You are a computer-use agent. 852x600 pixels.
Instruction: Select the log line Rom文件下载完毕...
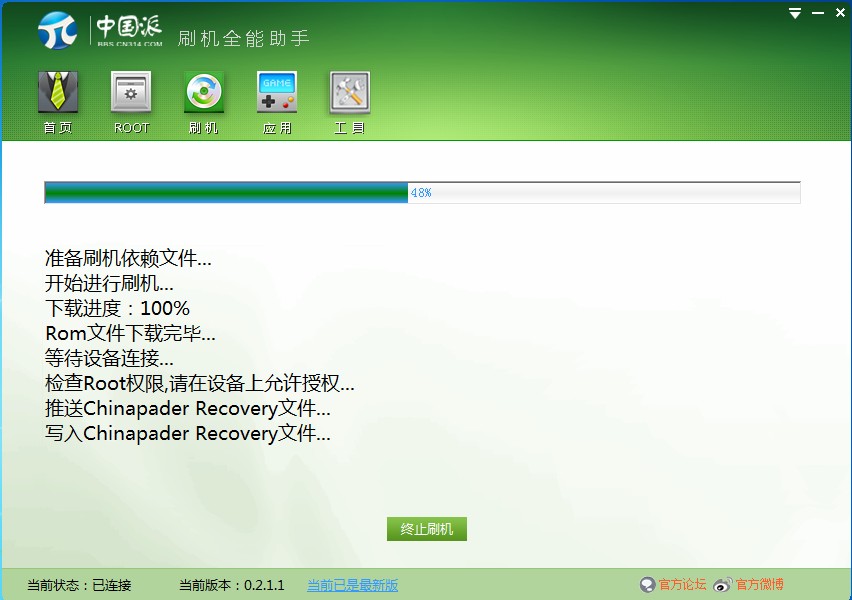point(130,333)
